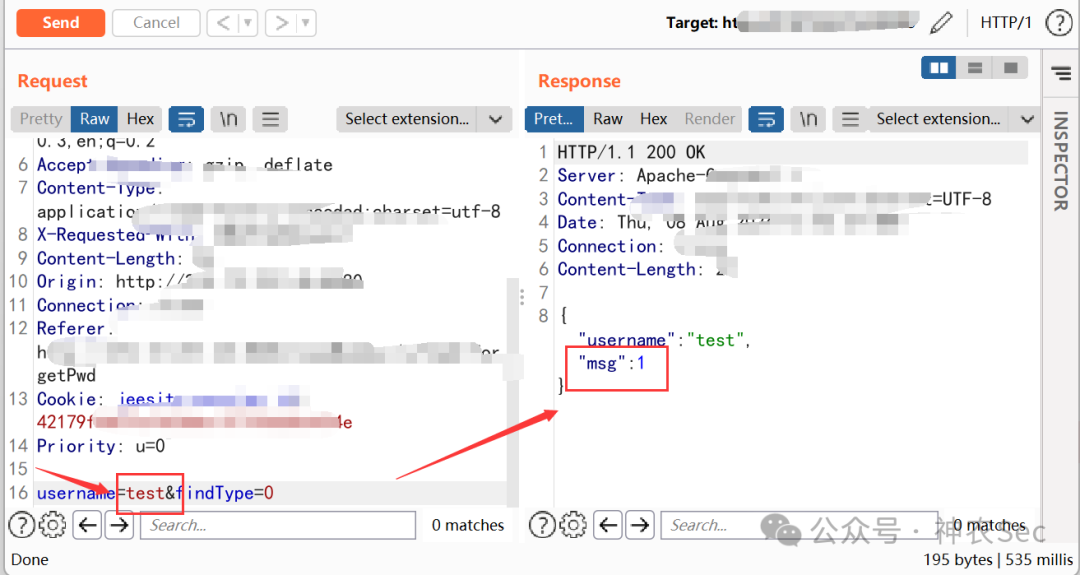Switch Request view to Raw tab
This screenshot has width=1080, height=575.
click(x=94, y=118)
